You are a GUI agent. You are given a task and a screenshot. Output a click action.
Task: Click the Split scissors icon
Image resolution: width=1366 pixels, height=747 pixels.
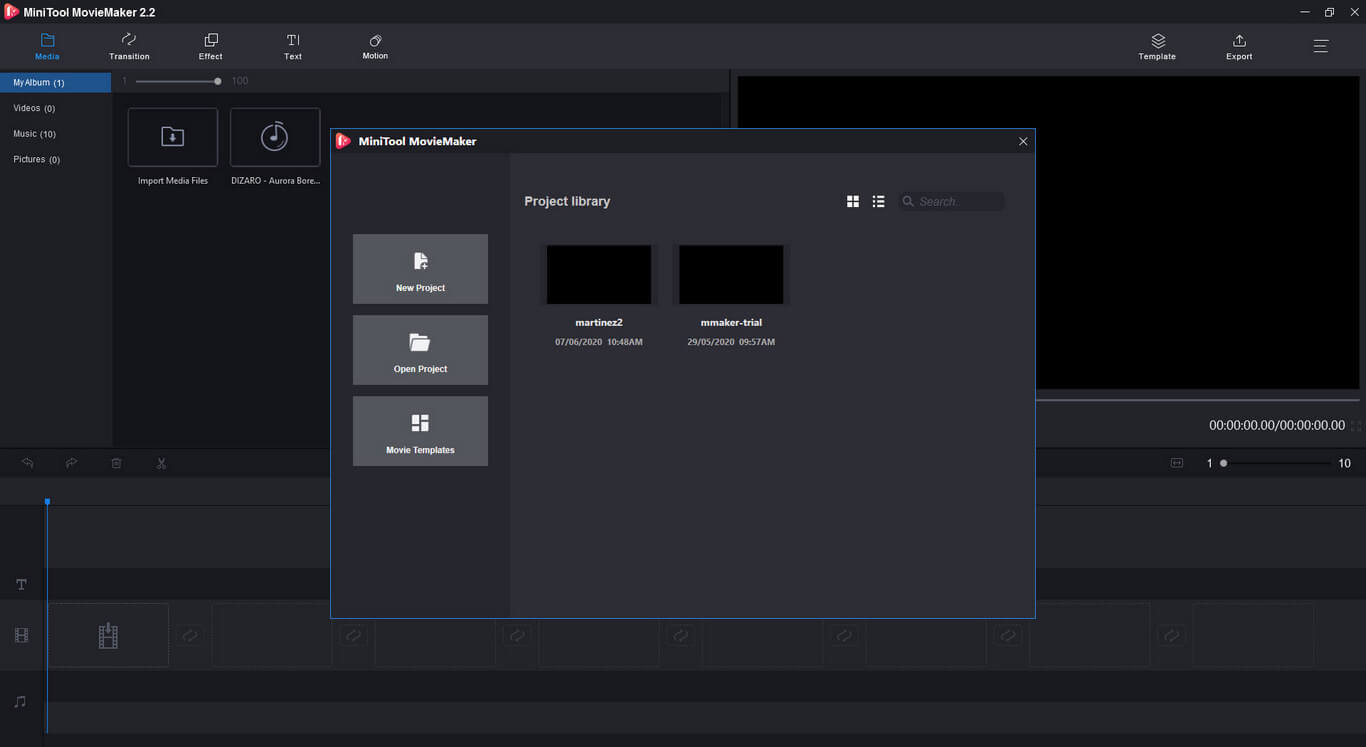coord(161,463)
